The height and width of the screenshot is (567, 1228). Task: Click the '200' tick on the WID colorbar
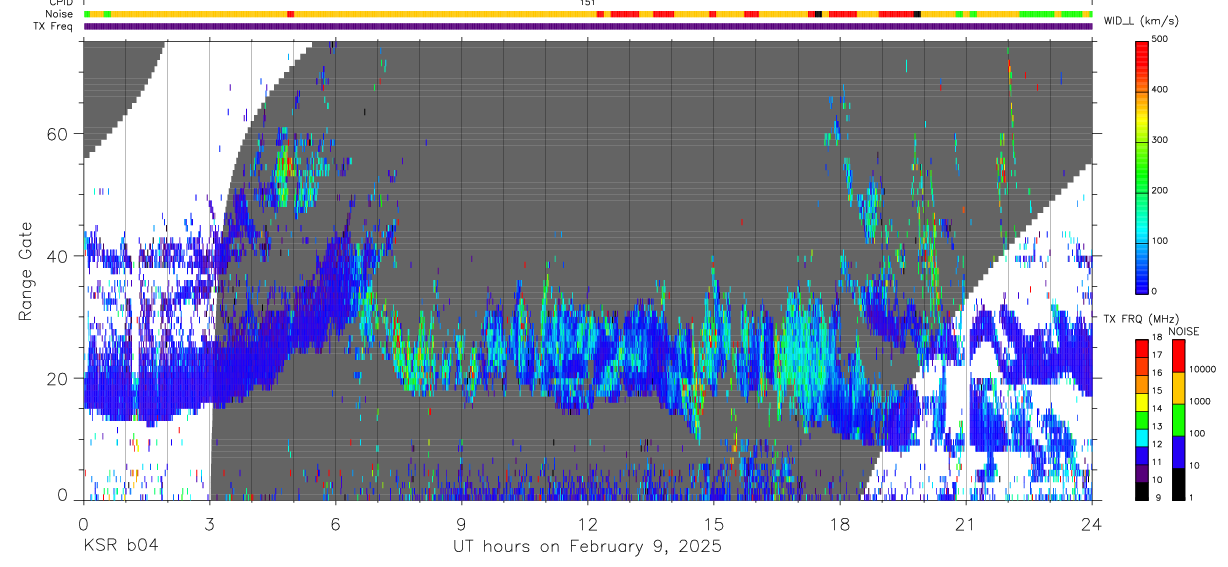pos(1160,190)
